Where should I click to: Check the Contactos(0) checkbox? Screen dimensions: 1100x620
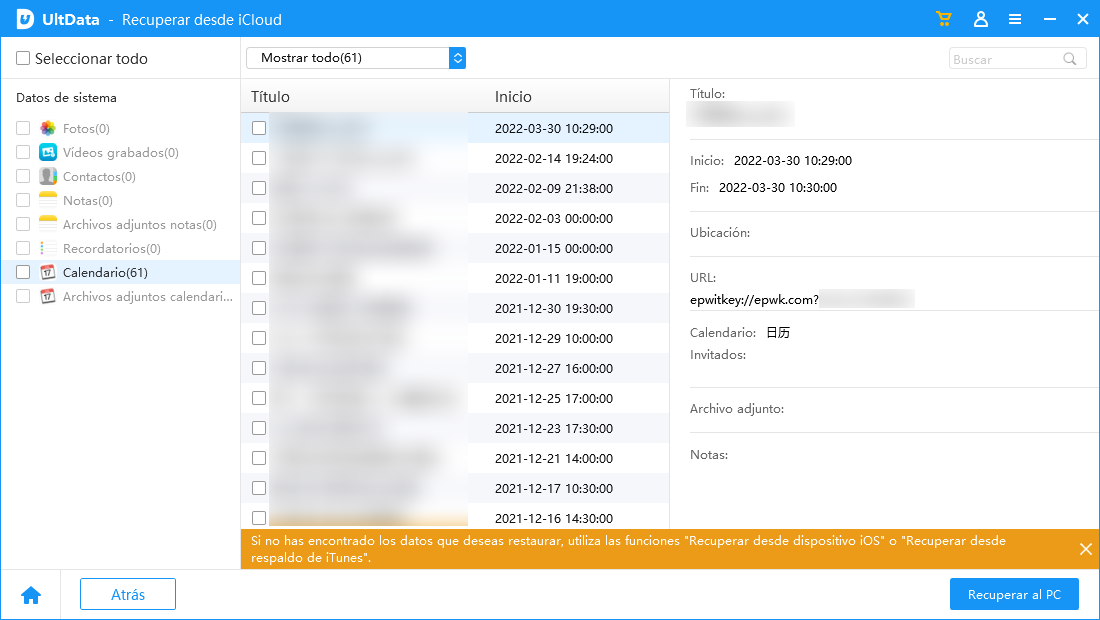pos(23,176)
